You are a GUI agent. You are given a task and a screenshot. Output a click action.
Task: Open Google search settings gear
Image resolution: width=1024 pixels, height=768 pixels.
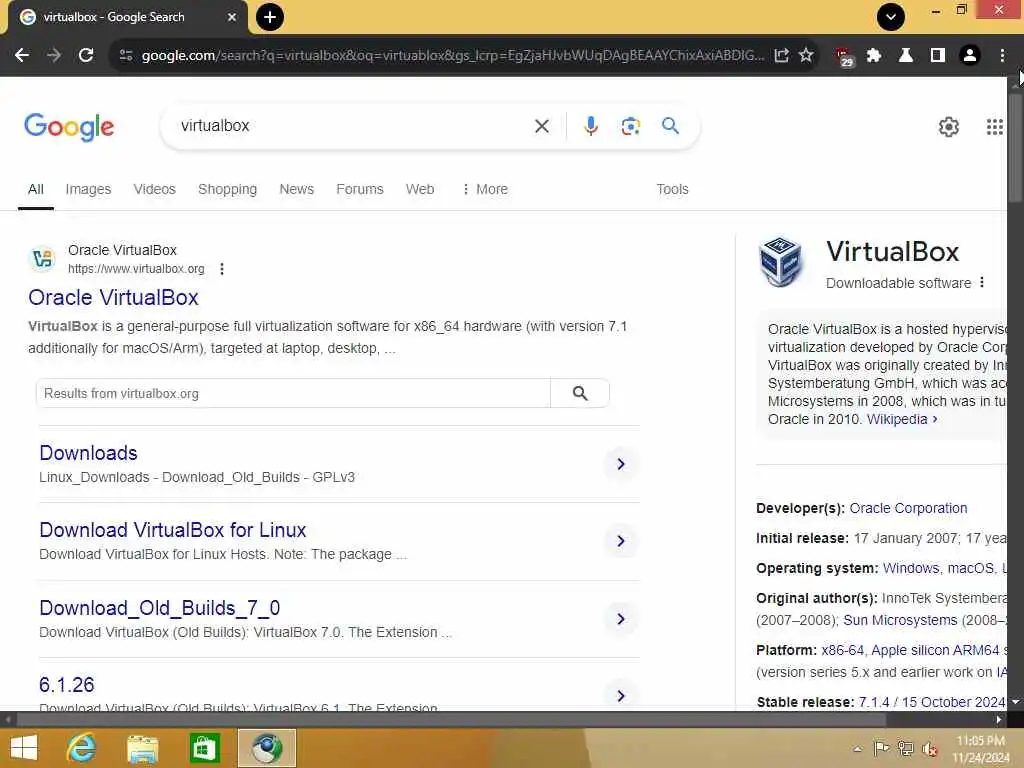948,127
